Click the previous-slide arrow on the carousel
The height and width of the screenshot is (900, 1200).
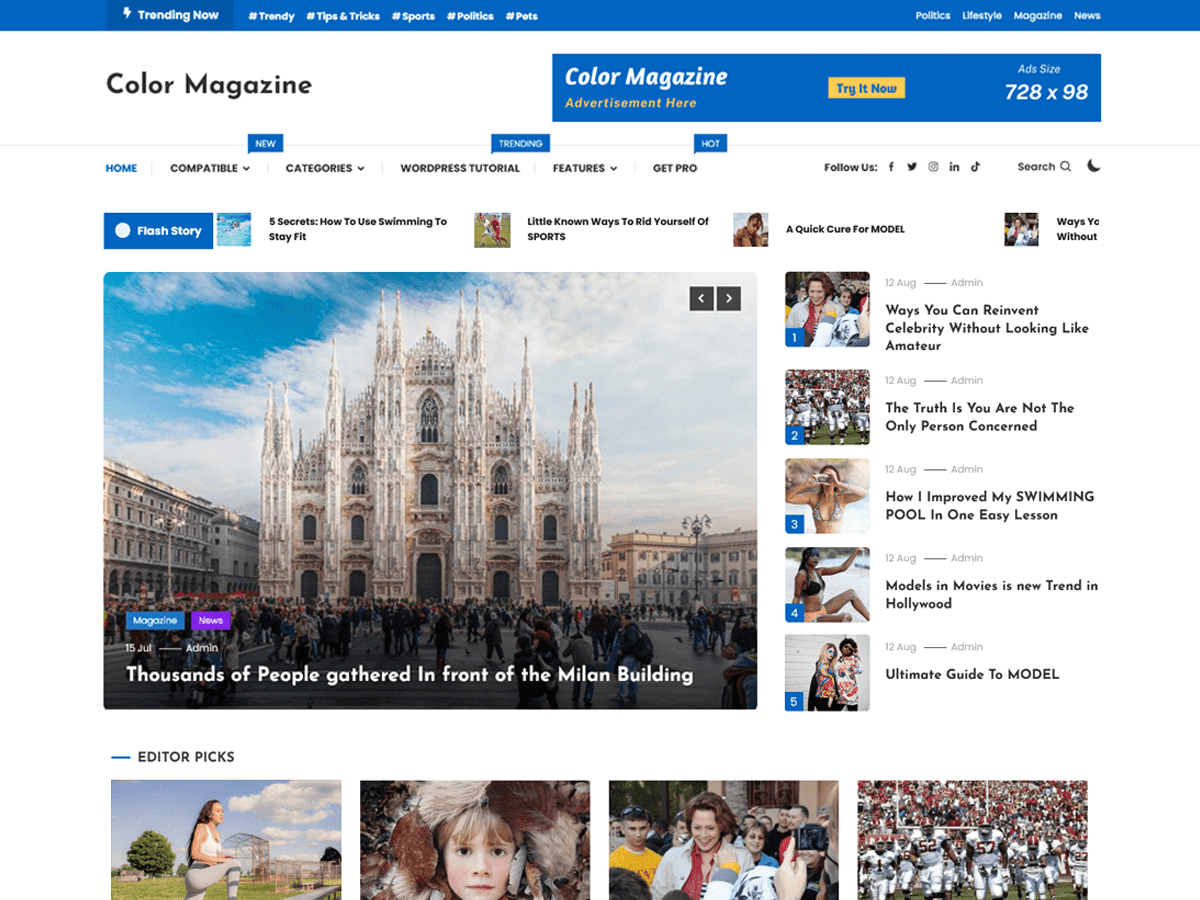[x=702, y=298]
